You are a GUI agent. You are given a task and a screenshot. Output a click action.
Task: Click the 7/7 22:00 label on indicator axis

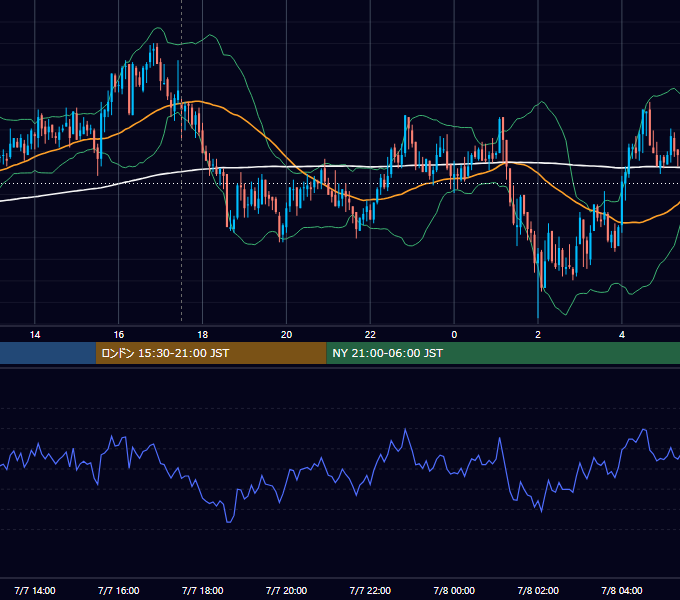[370, 590]
